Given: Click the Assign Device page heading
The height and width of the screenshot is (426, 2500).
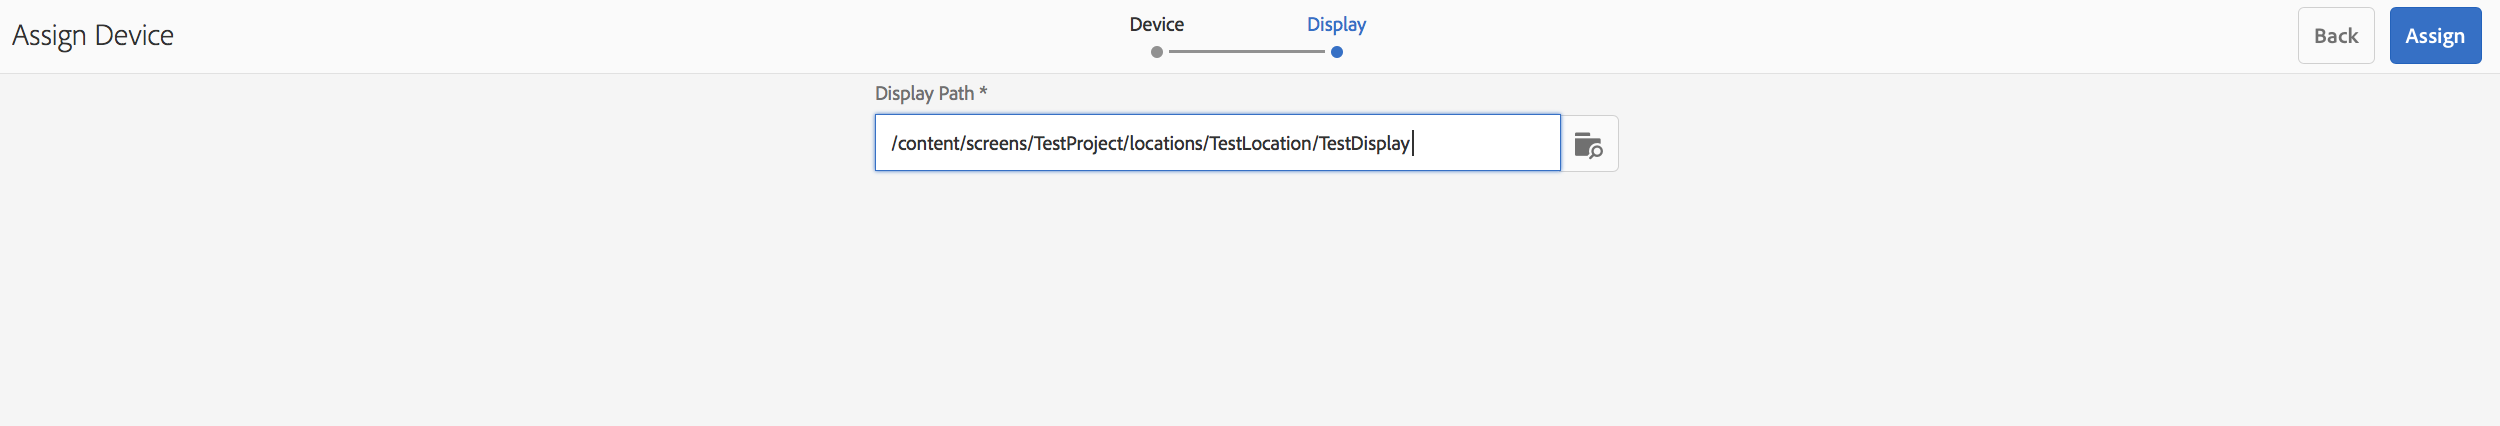Looking at the screenshot, I should 93,36.
